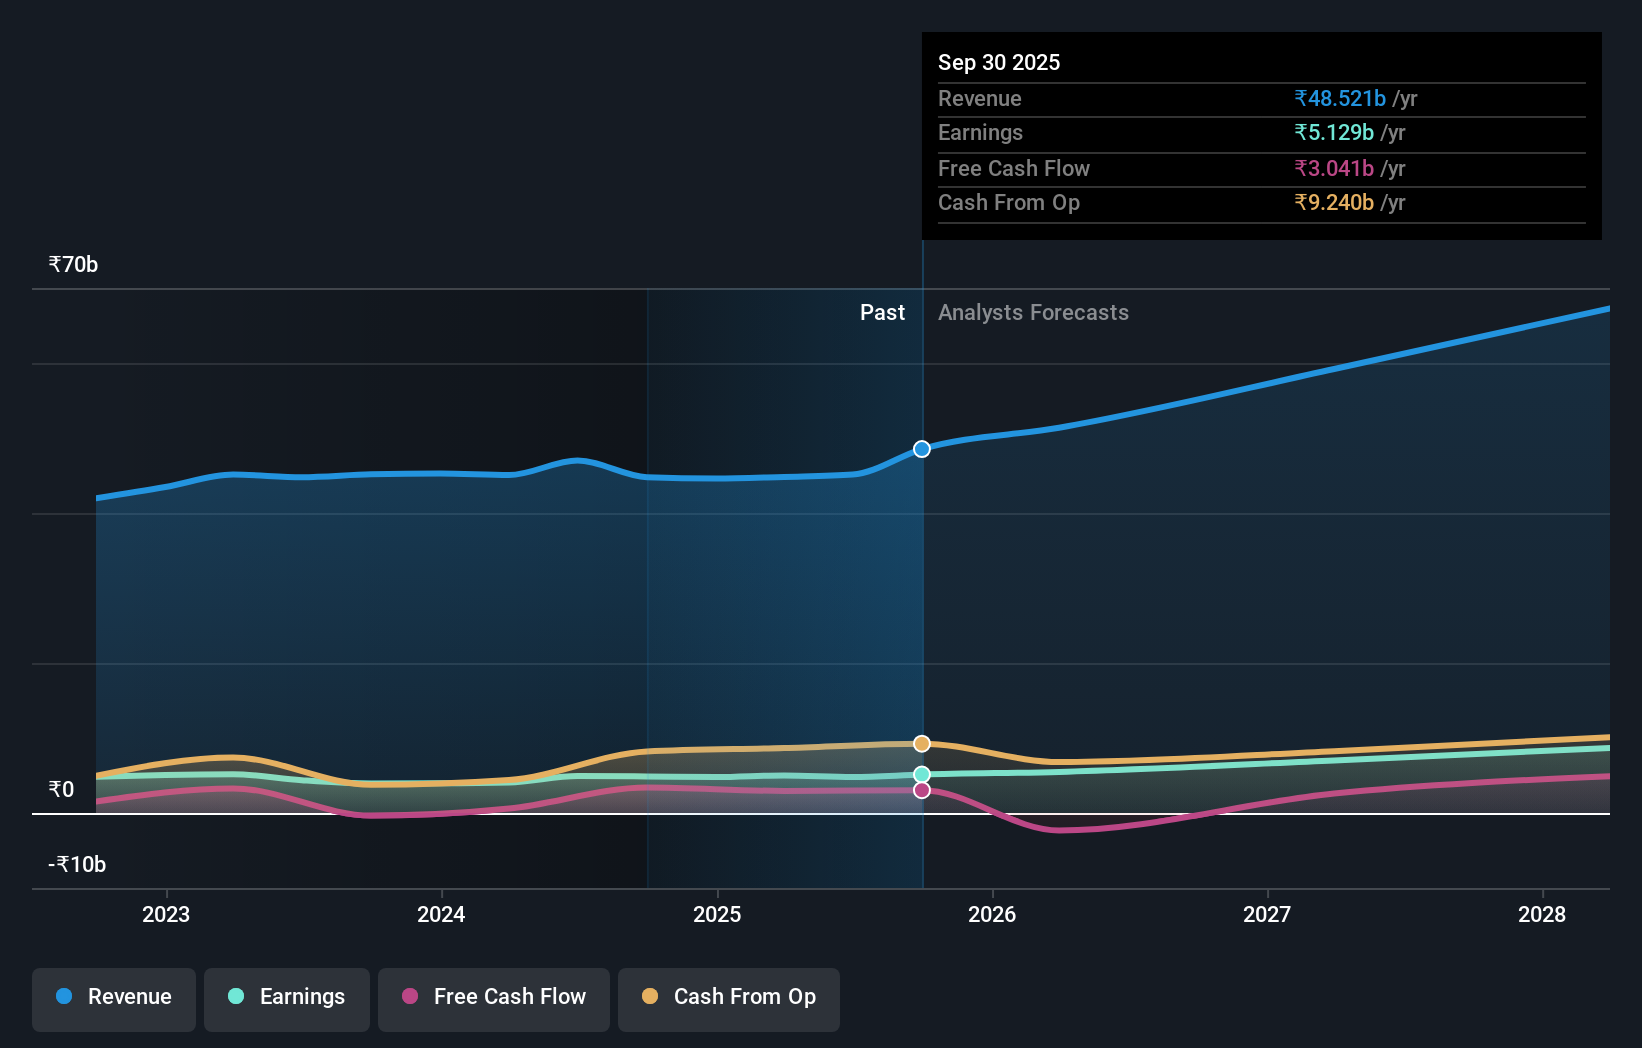Click the 2027 label on the x-axis
Screen dimensions: 1642x1048
point(1267,914)
